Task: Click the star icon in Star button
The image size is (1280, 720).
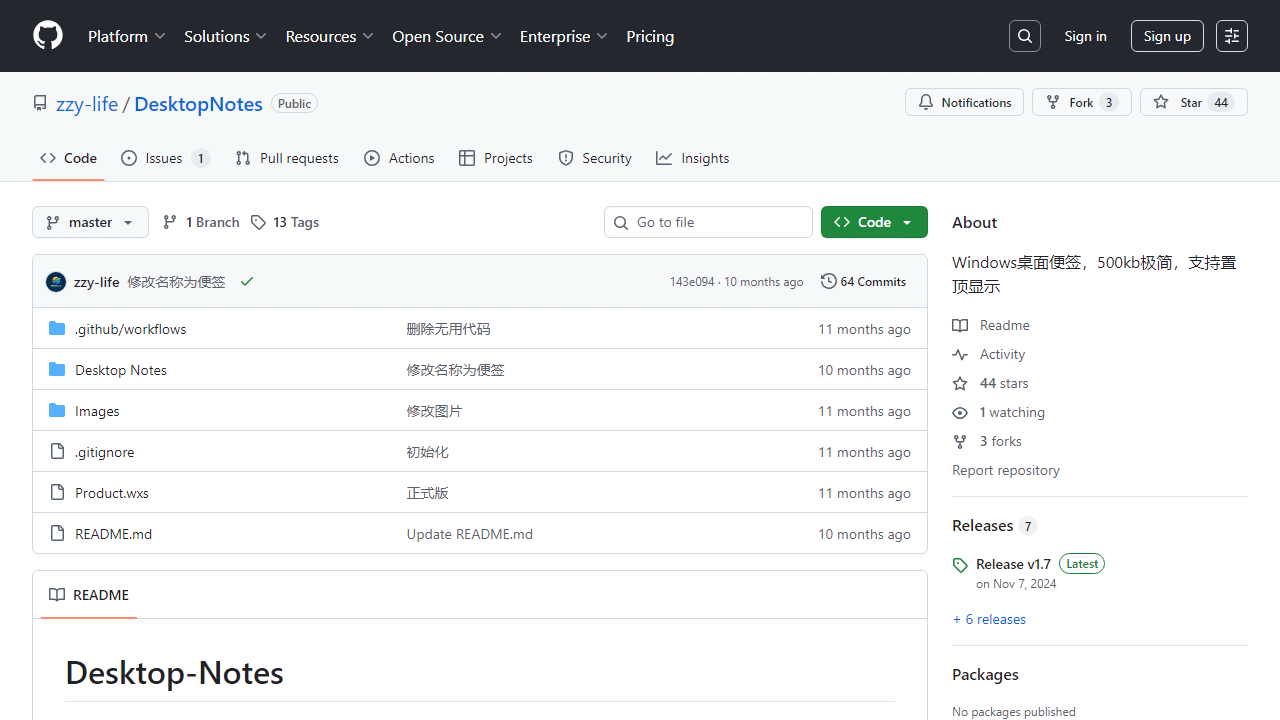Action: tap(1161, 102)
